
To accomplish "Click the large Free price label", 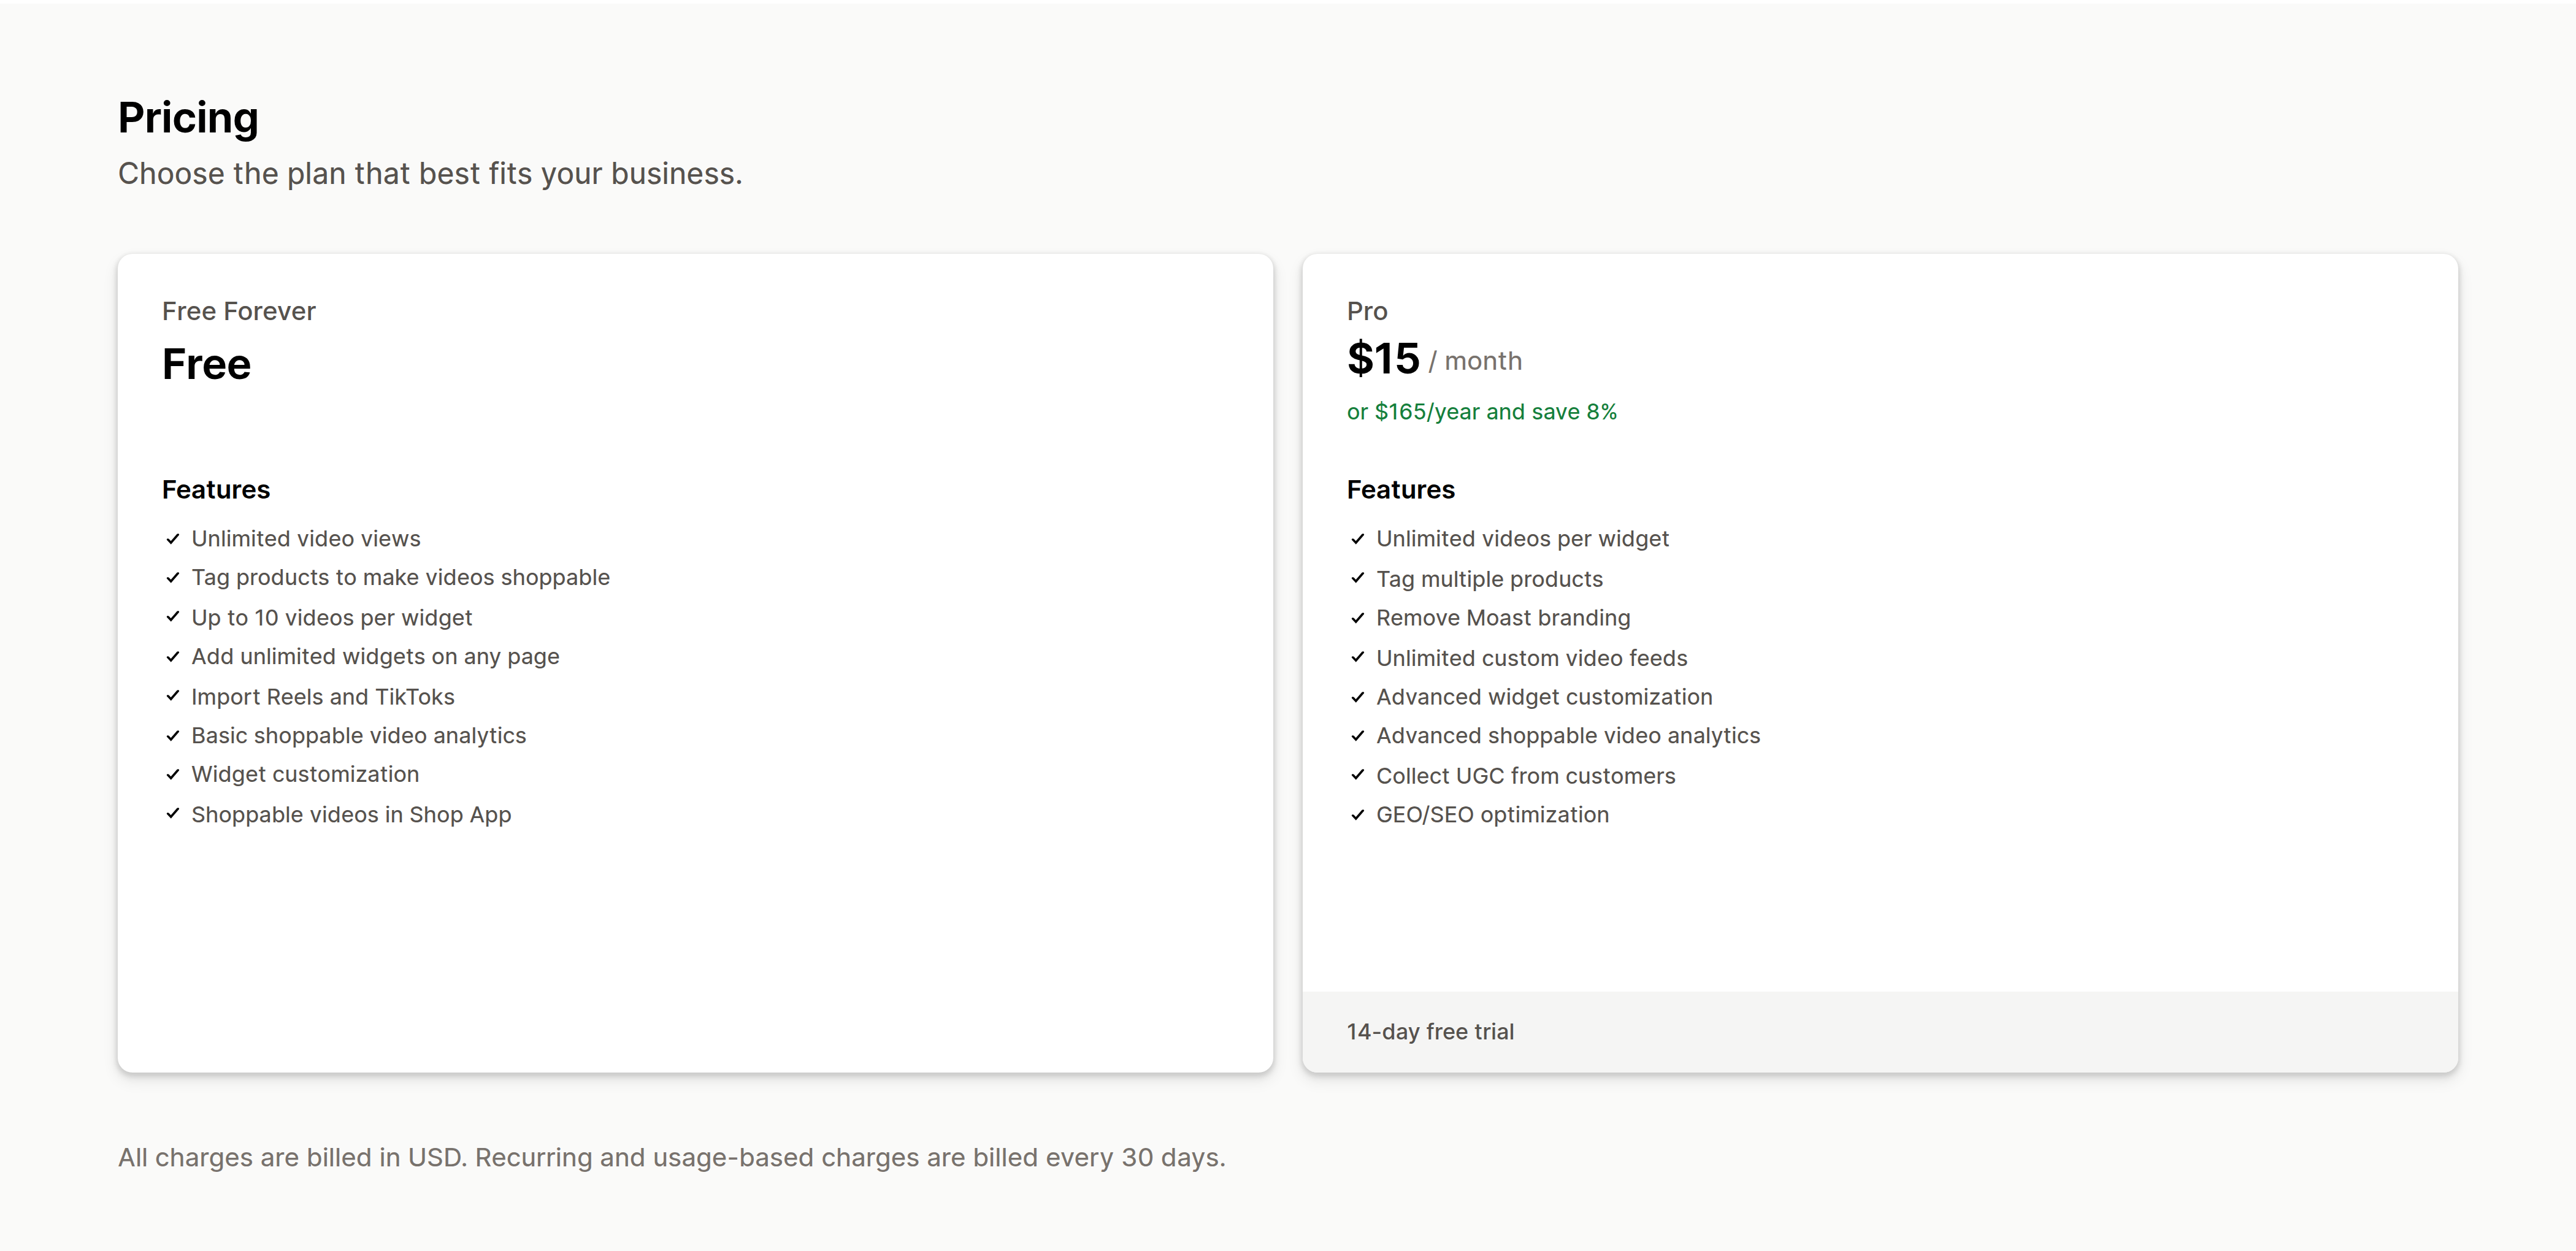I will [207, 364].
